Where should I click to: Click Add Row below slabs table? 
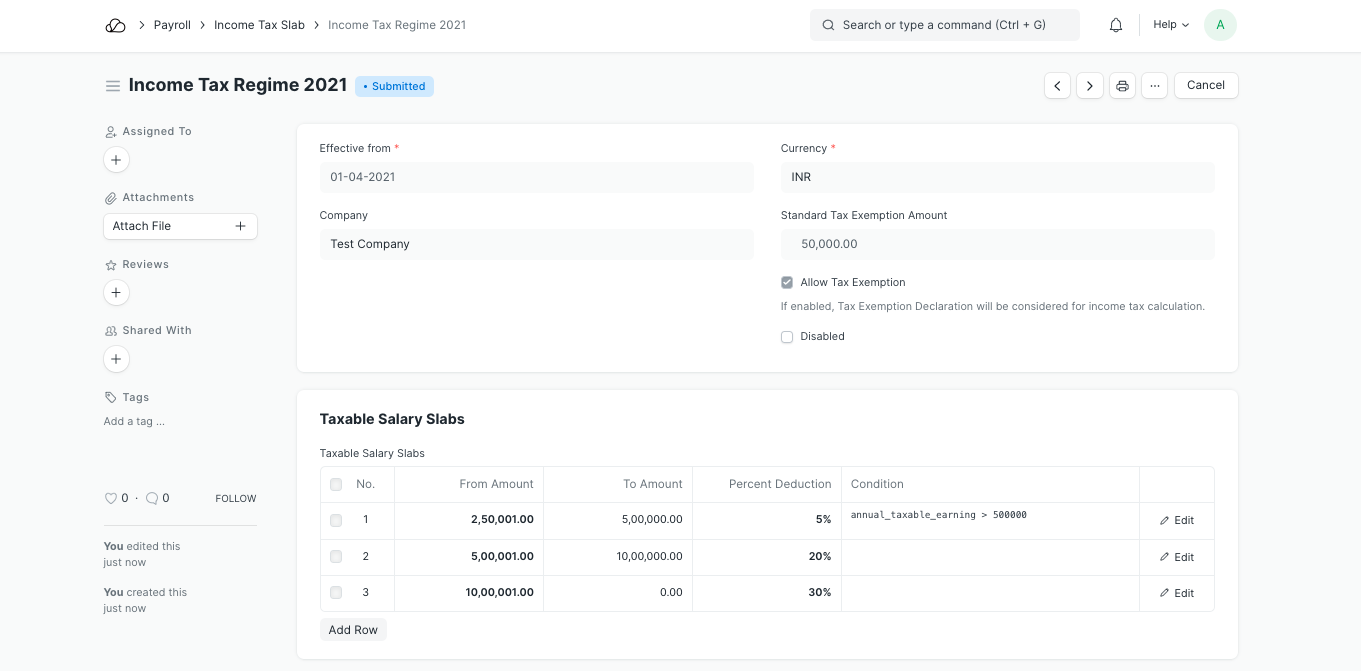353,630
